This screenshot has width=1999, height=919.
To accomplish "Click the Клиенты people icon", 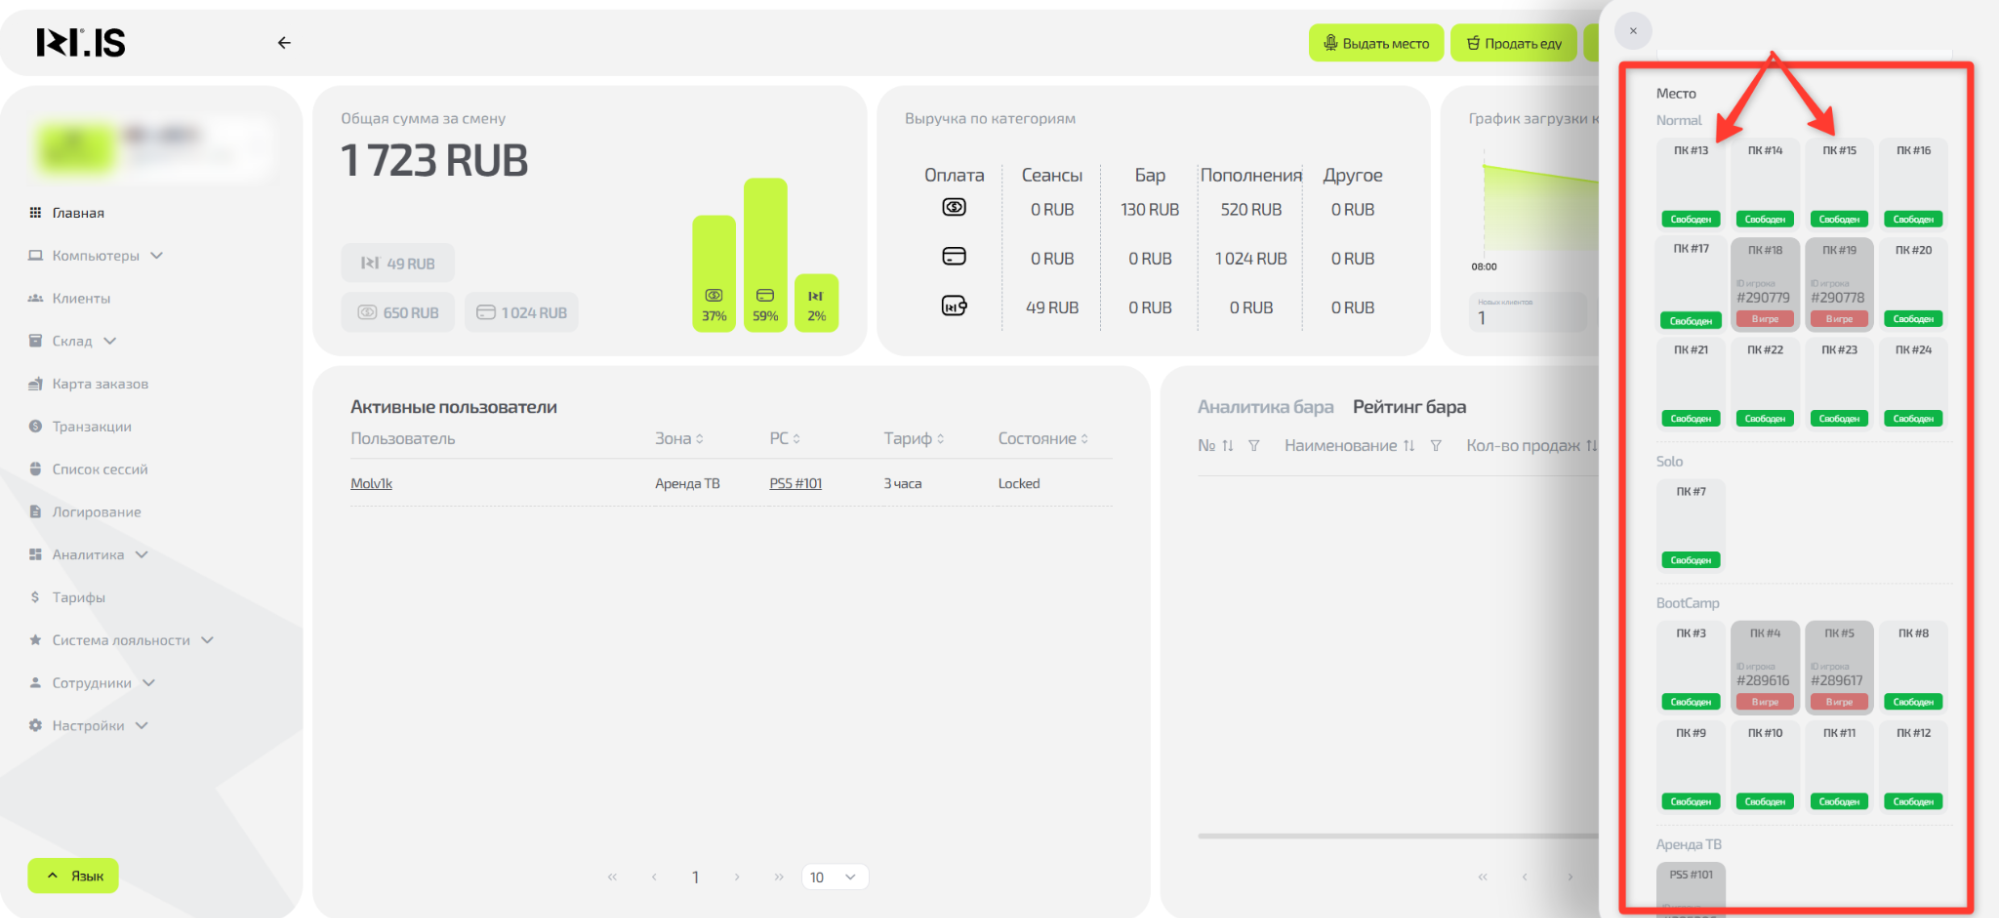I will coord(35,298).
